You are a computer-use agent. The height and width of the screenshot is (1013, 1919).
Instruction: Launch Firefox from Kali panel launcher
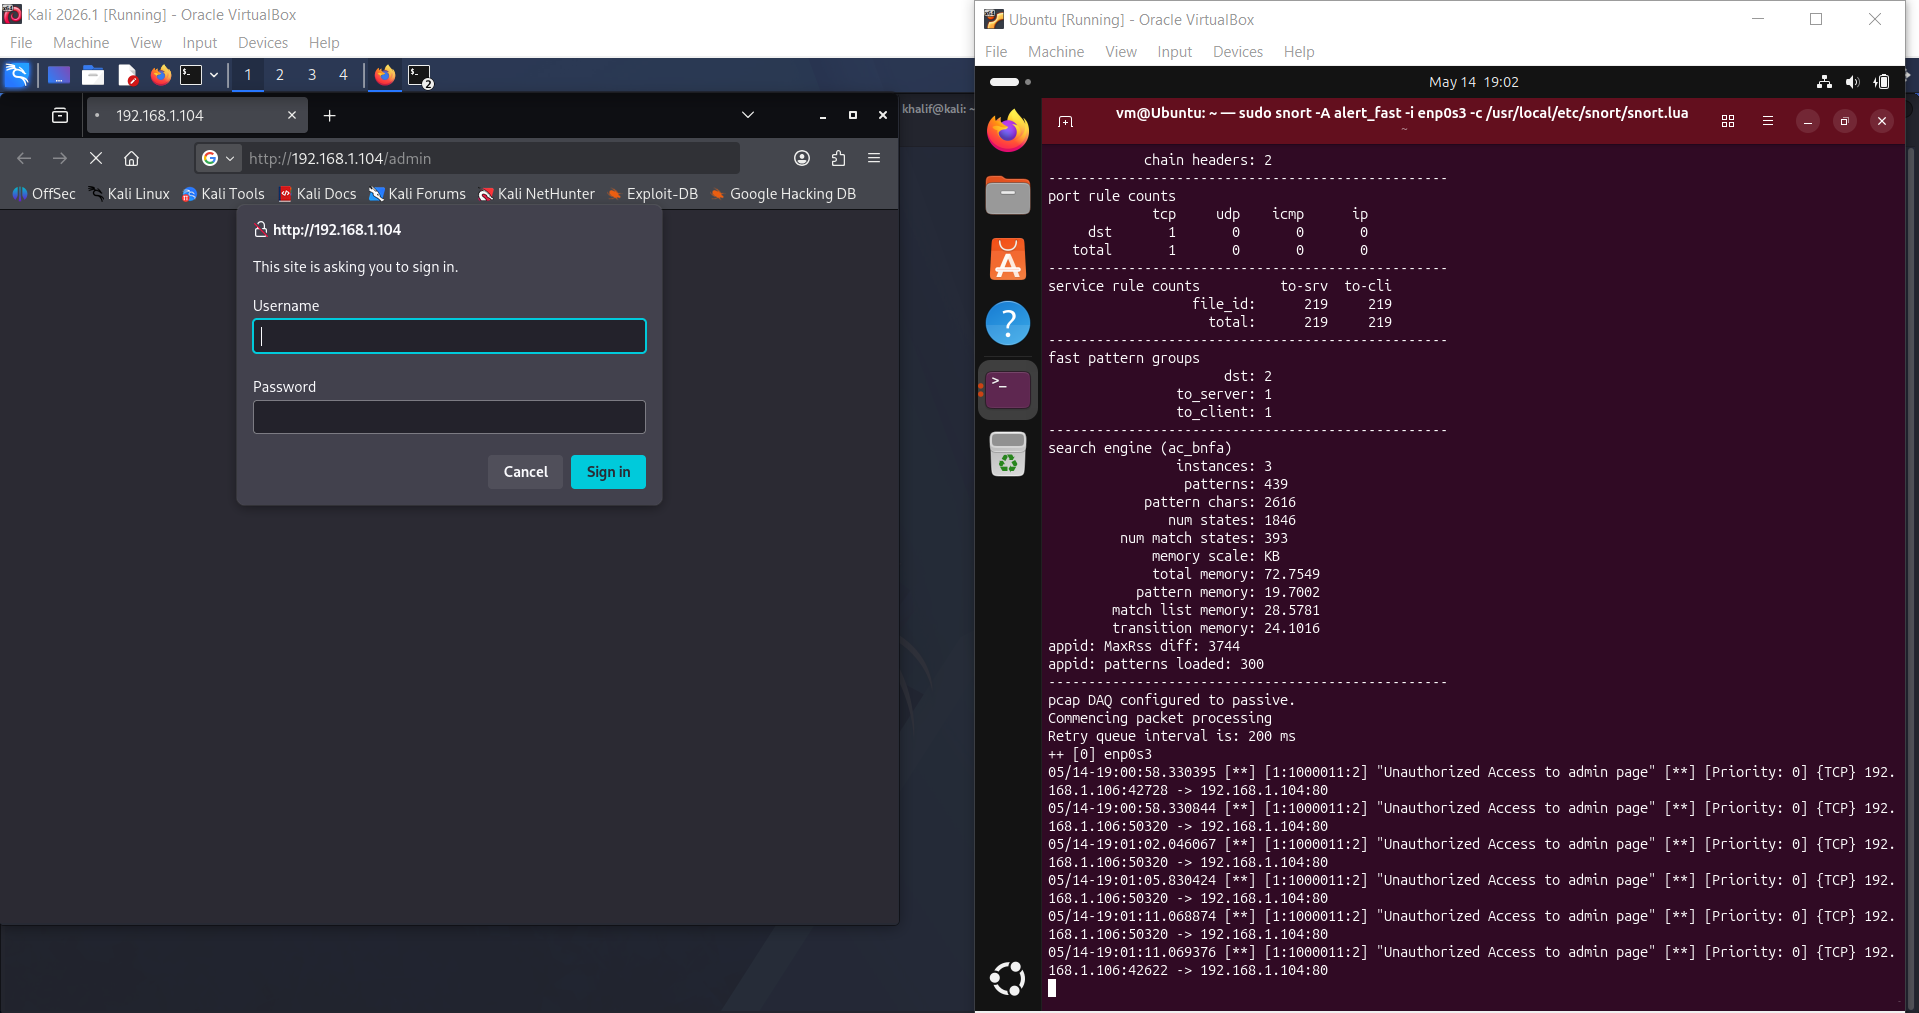point(160,75)
